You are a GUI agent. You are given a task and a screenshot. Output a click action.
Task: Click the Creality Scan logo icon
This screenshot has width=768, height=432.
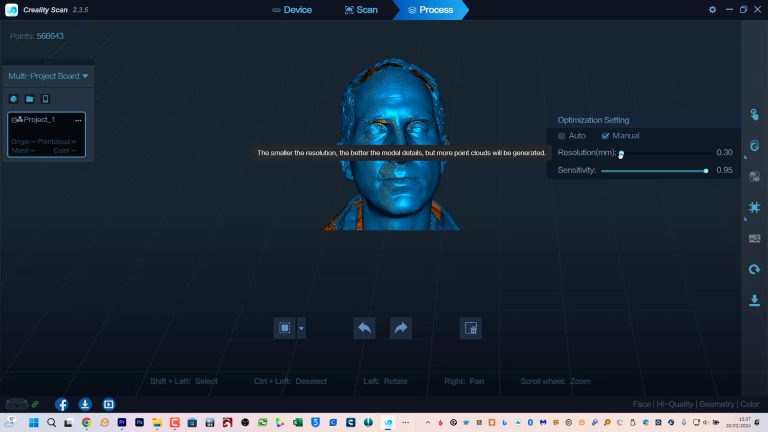(x=11, y=10)
